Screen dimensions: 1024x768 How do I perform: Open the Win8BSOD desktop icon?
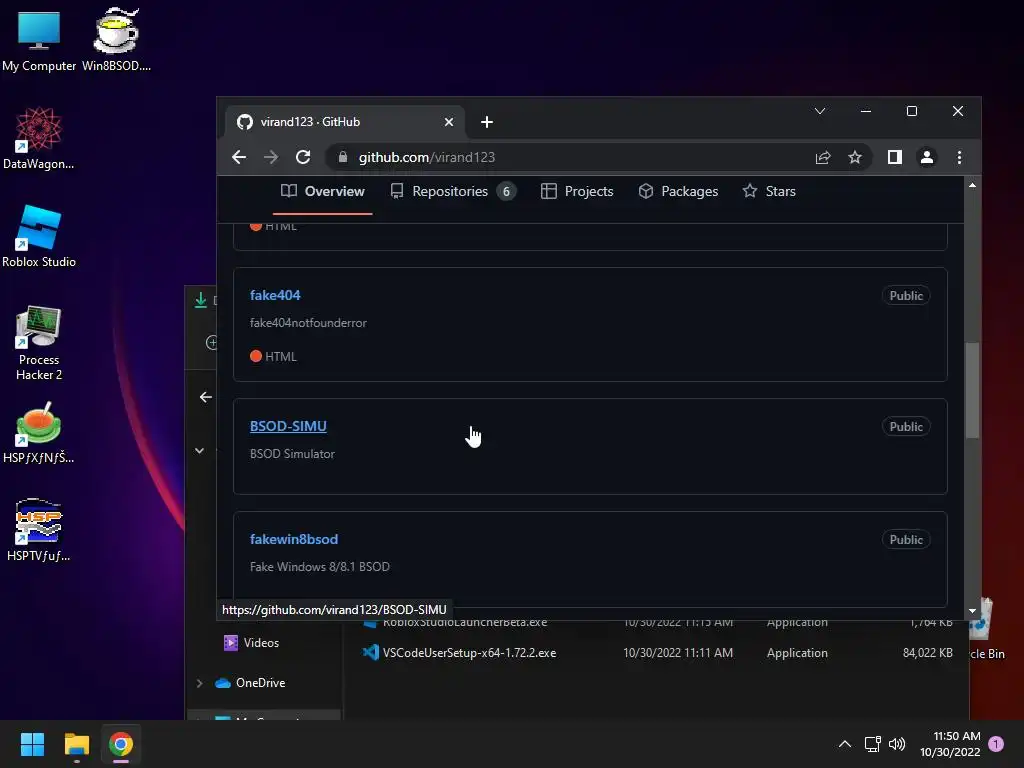pos(116,40)
